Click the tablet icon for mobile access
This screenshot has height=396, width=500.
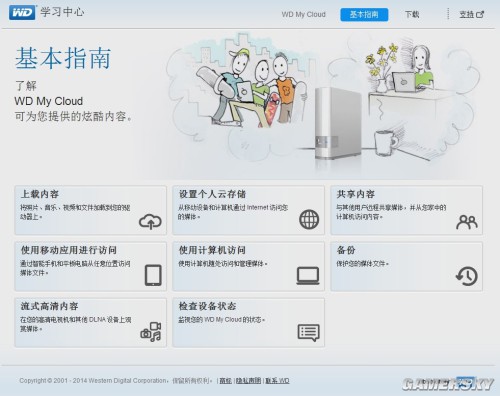pyautogui.click(x=153, y=275)
